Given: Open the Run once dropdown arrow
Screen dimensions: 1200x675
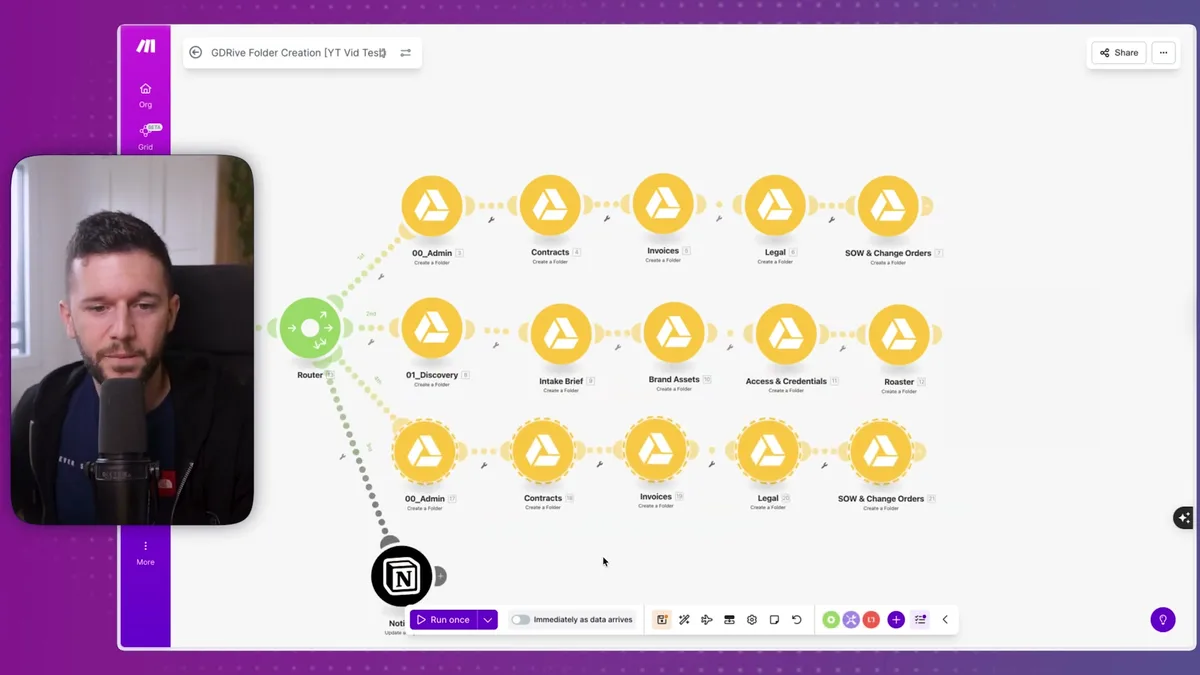Looking at the screenshot, I should point(488,619).
